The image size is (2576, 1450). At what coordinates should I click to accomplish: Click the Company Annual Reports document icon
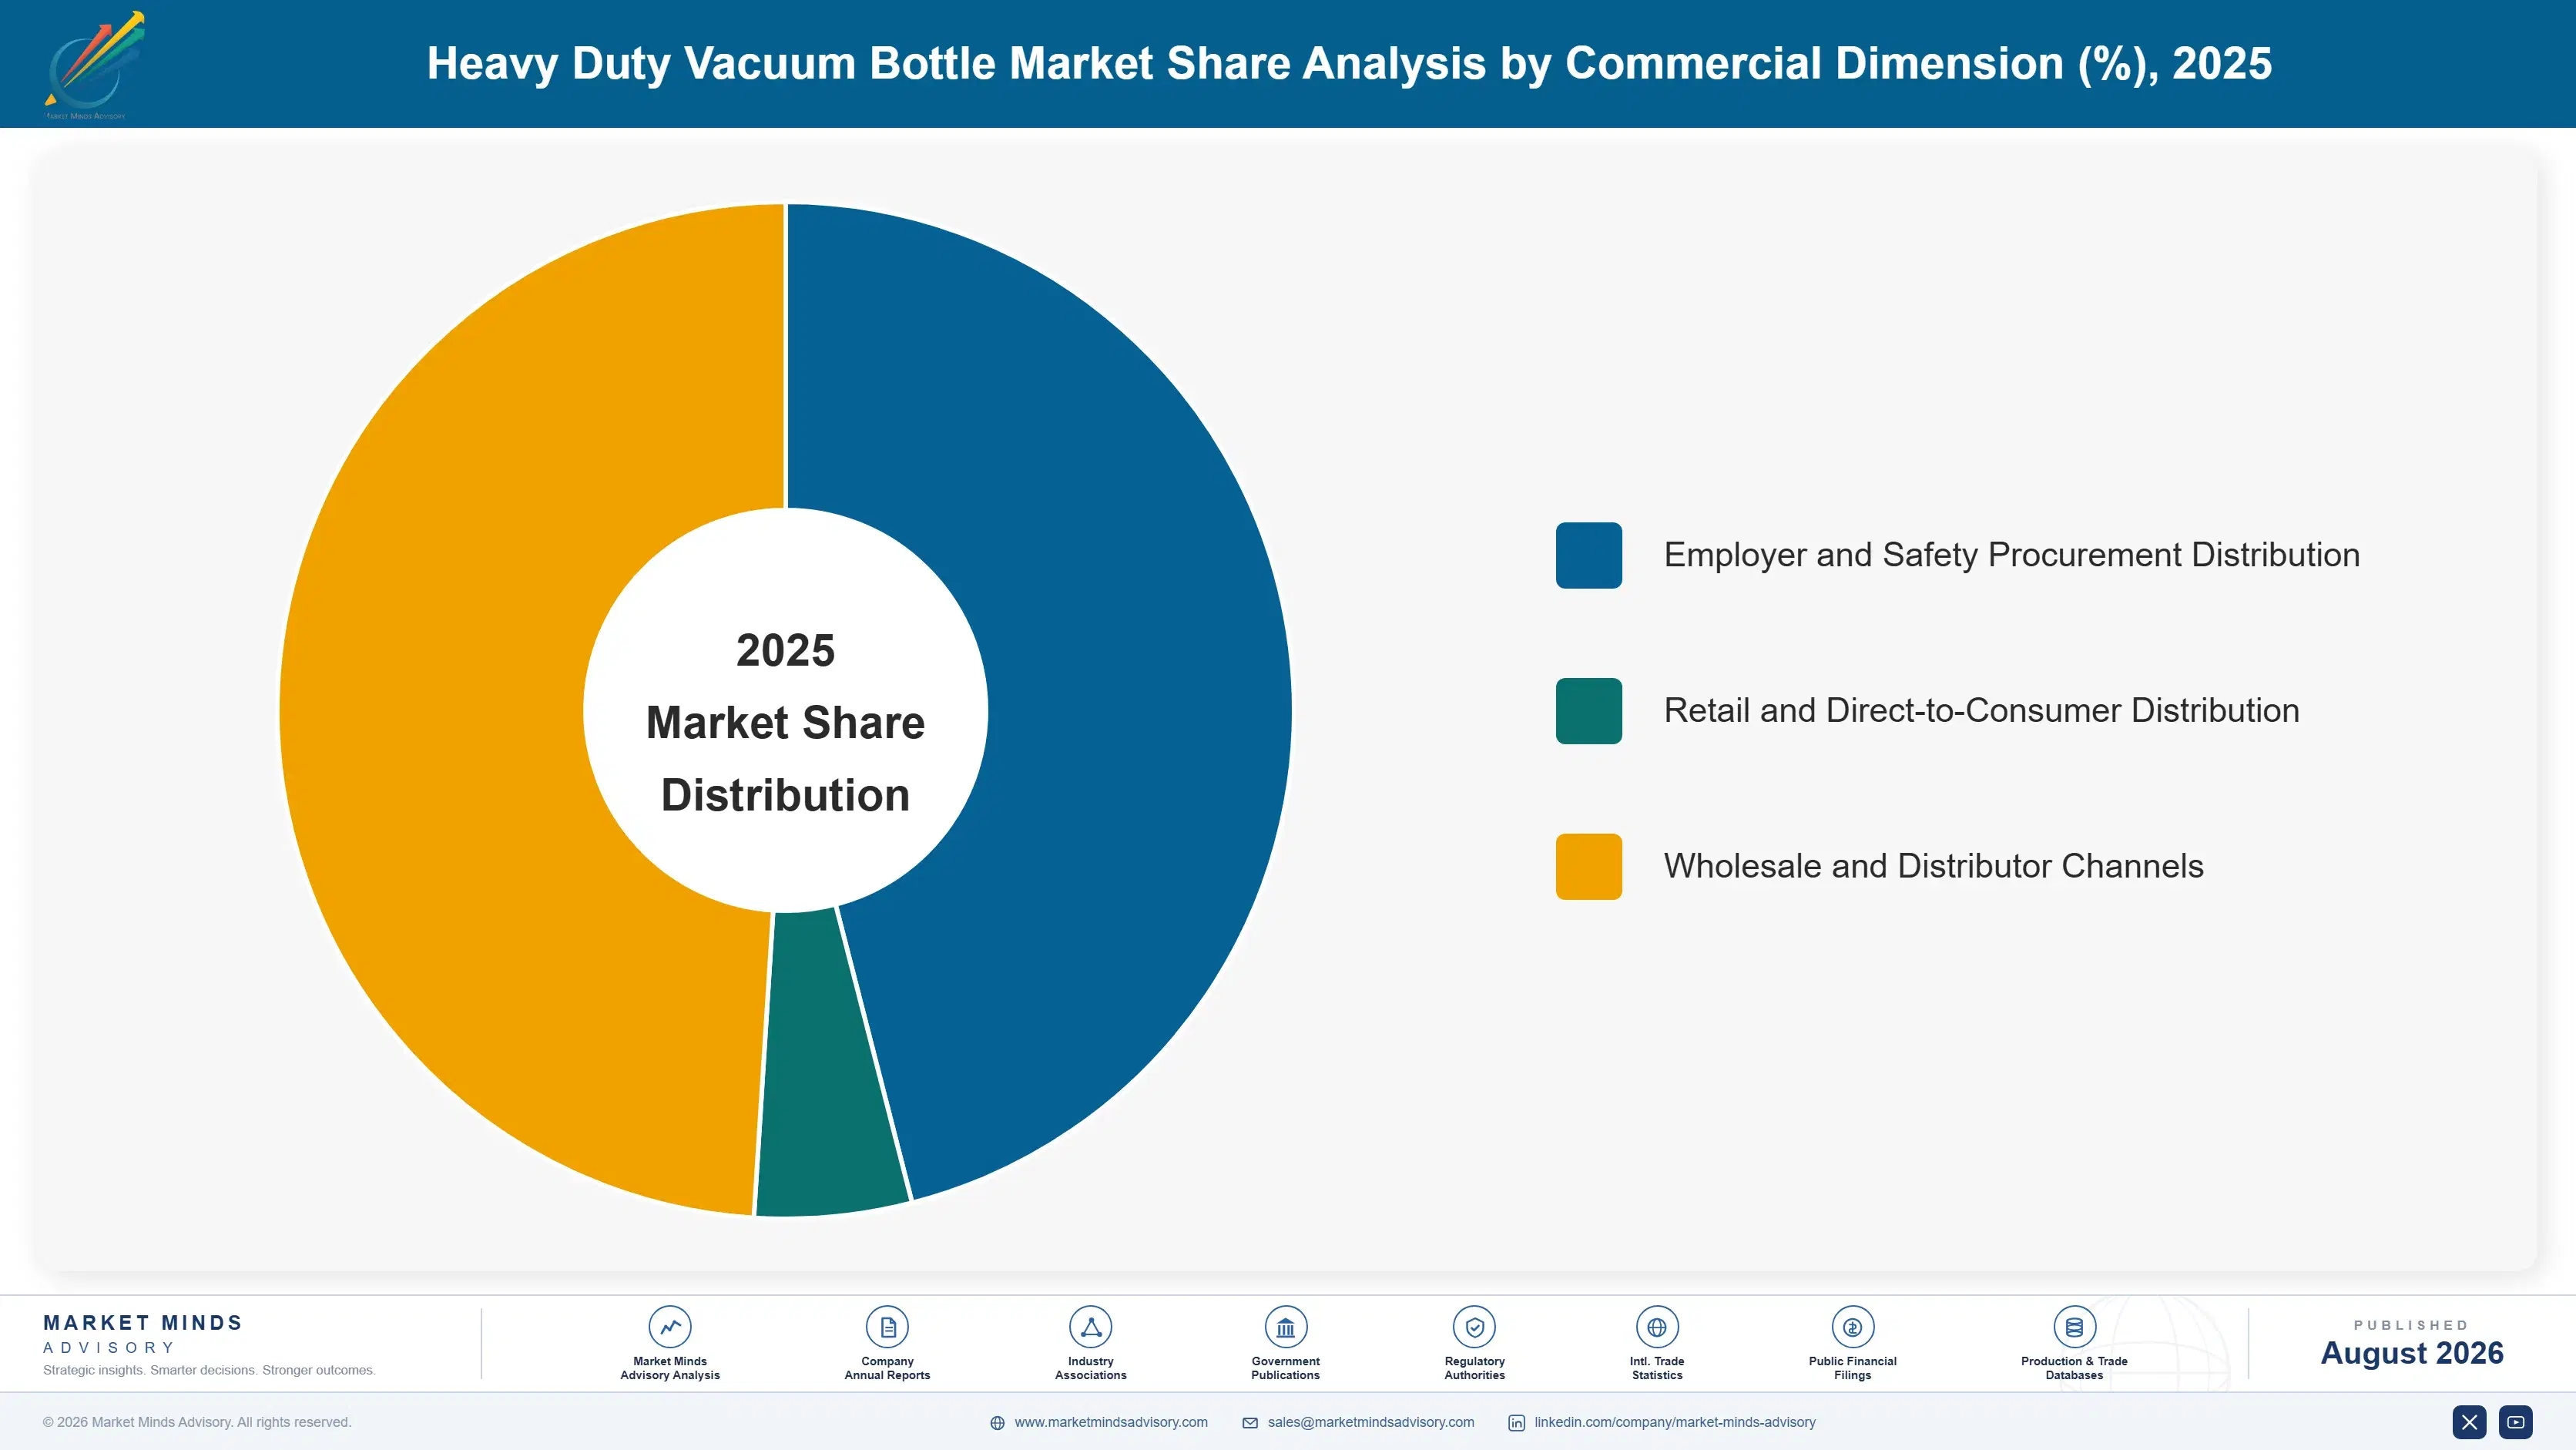887,1327
